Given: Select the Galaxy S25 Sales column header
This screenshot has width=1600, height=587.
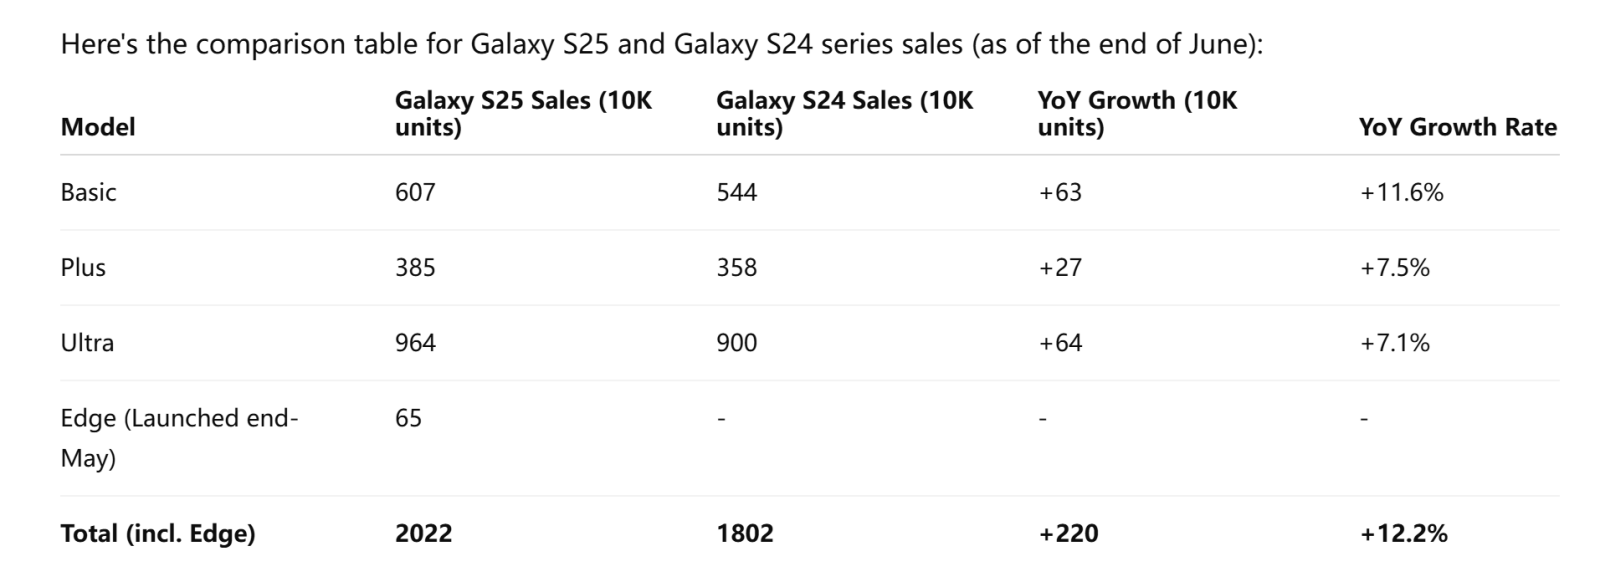Looking at the screenshot, I should click(x=523, y=114).
